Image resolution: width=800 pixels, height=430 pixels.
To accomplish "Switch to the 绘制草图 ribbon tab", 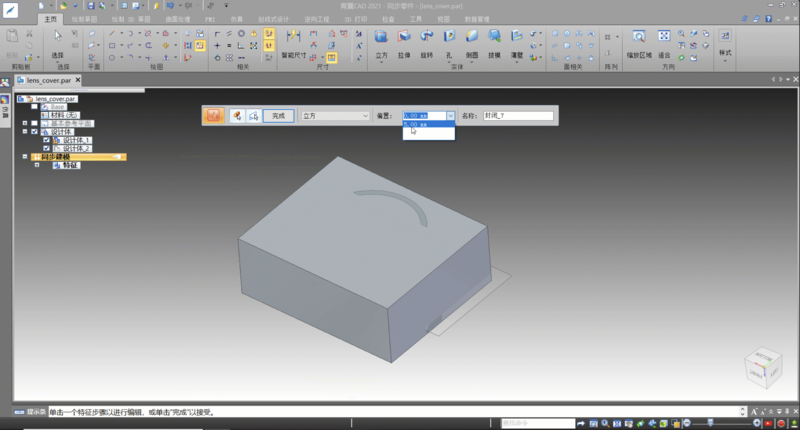I will click(x=84, y=19).
